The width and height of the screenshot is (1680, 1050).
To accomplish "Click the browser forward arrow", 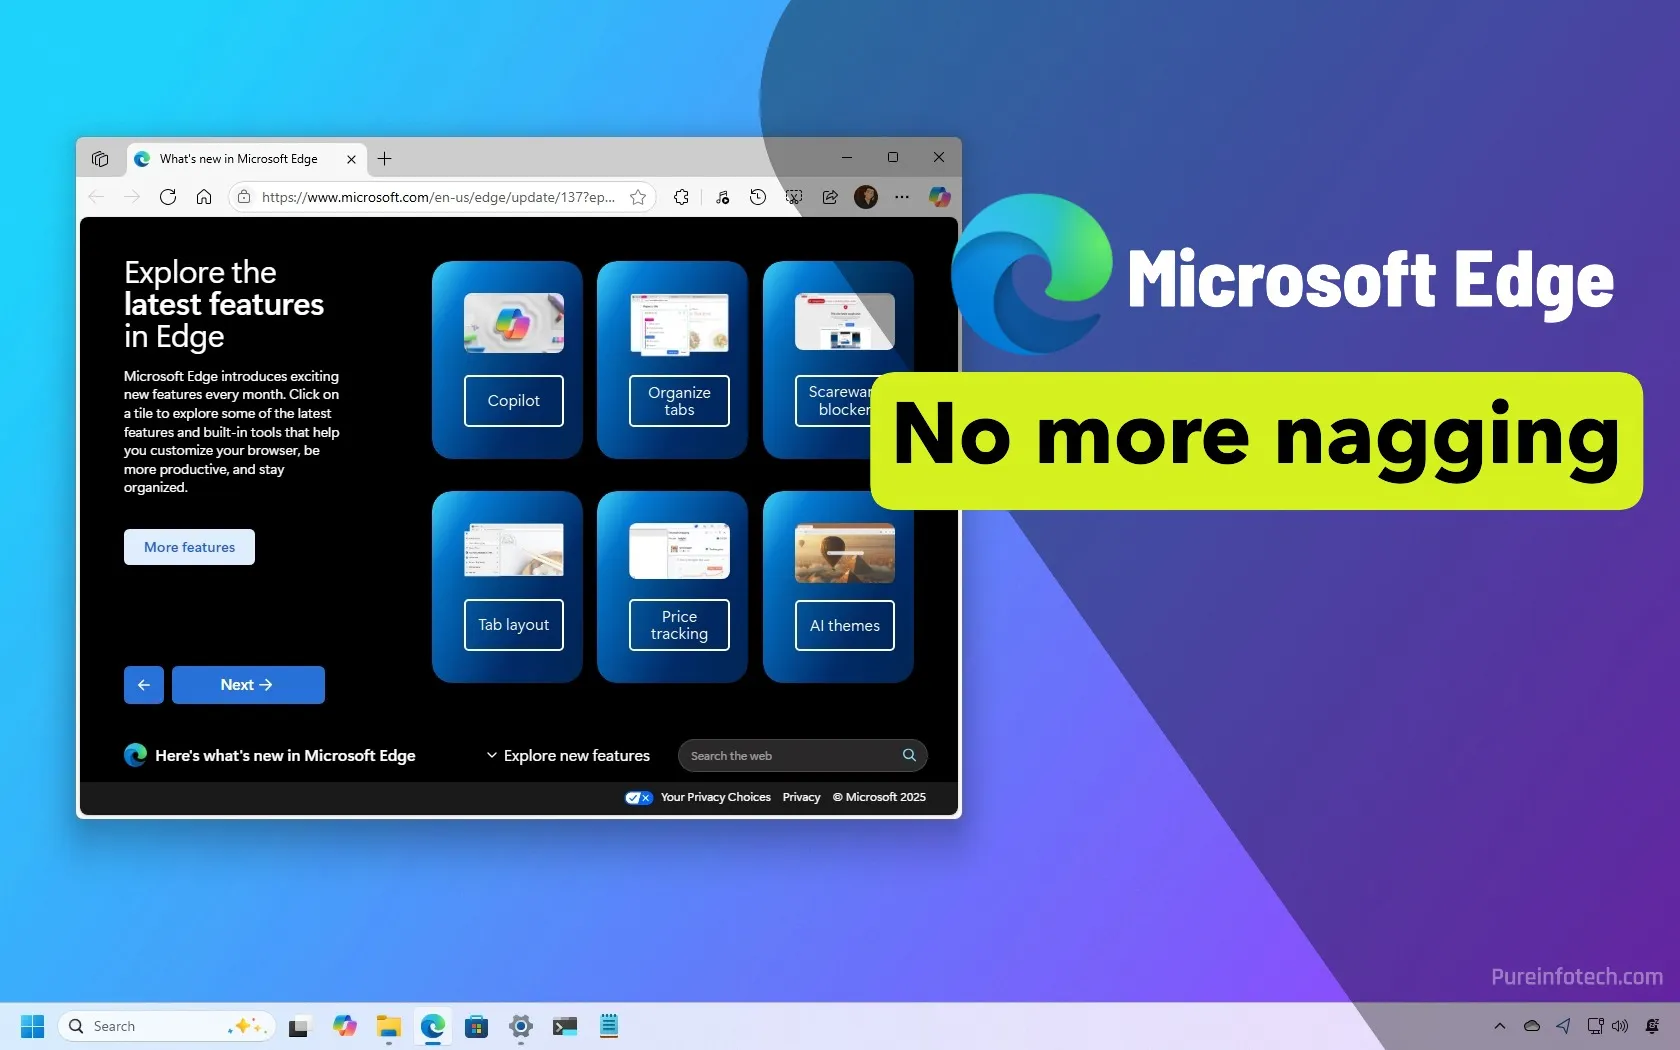I will coord(132,197).
